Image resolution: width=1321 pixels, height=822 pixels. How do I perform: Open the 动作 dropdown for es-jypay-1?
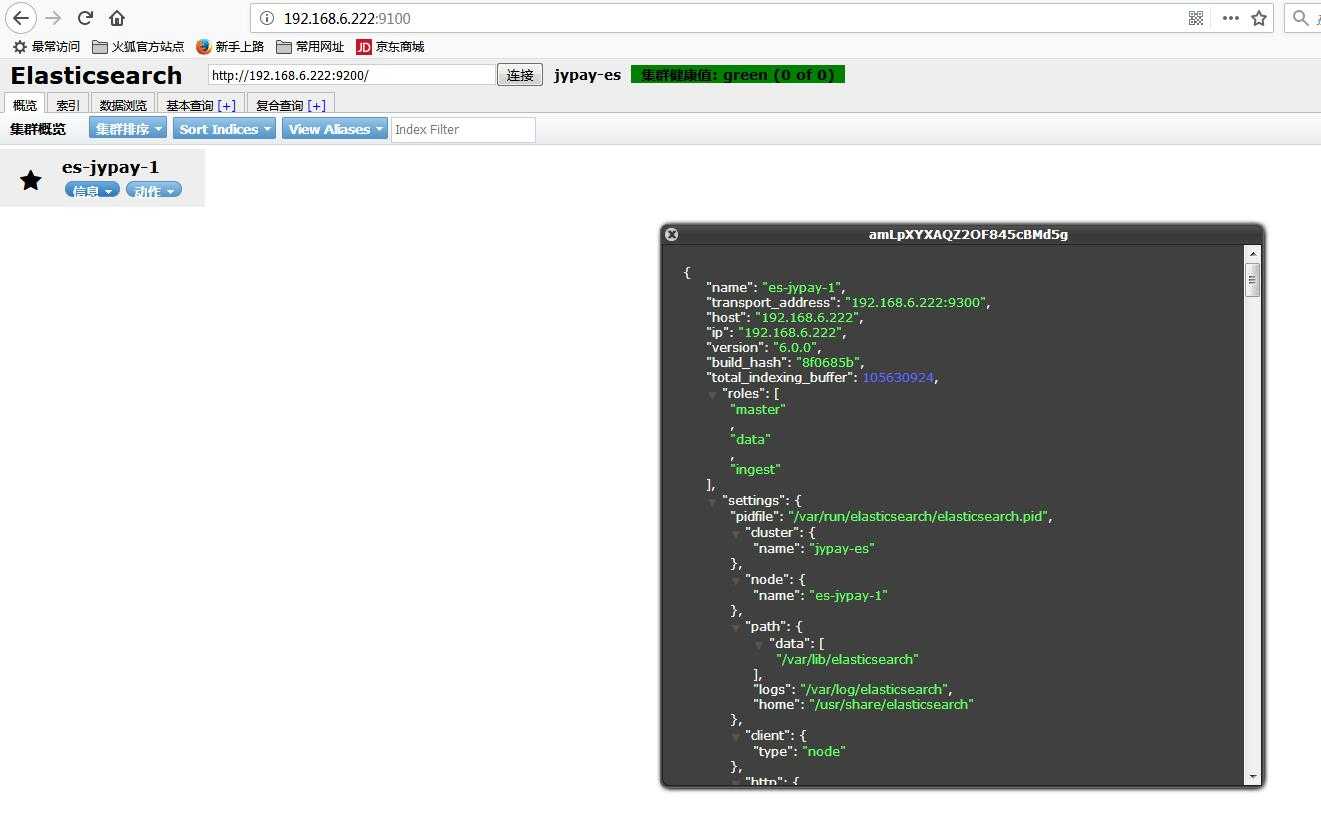pyautogui.click(x=154, y=190)
